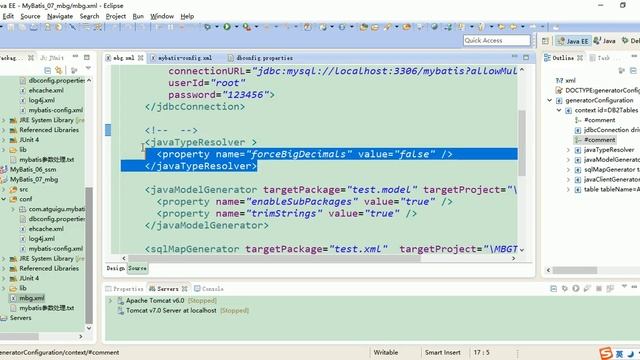
Task: Open the Navigate menu
Action: pyautogui.click(x=60, y=16)
